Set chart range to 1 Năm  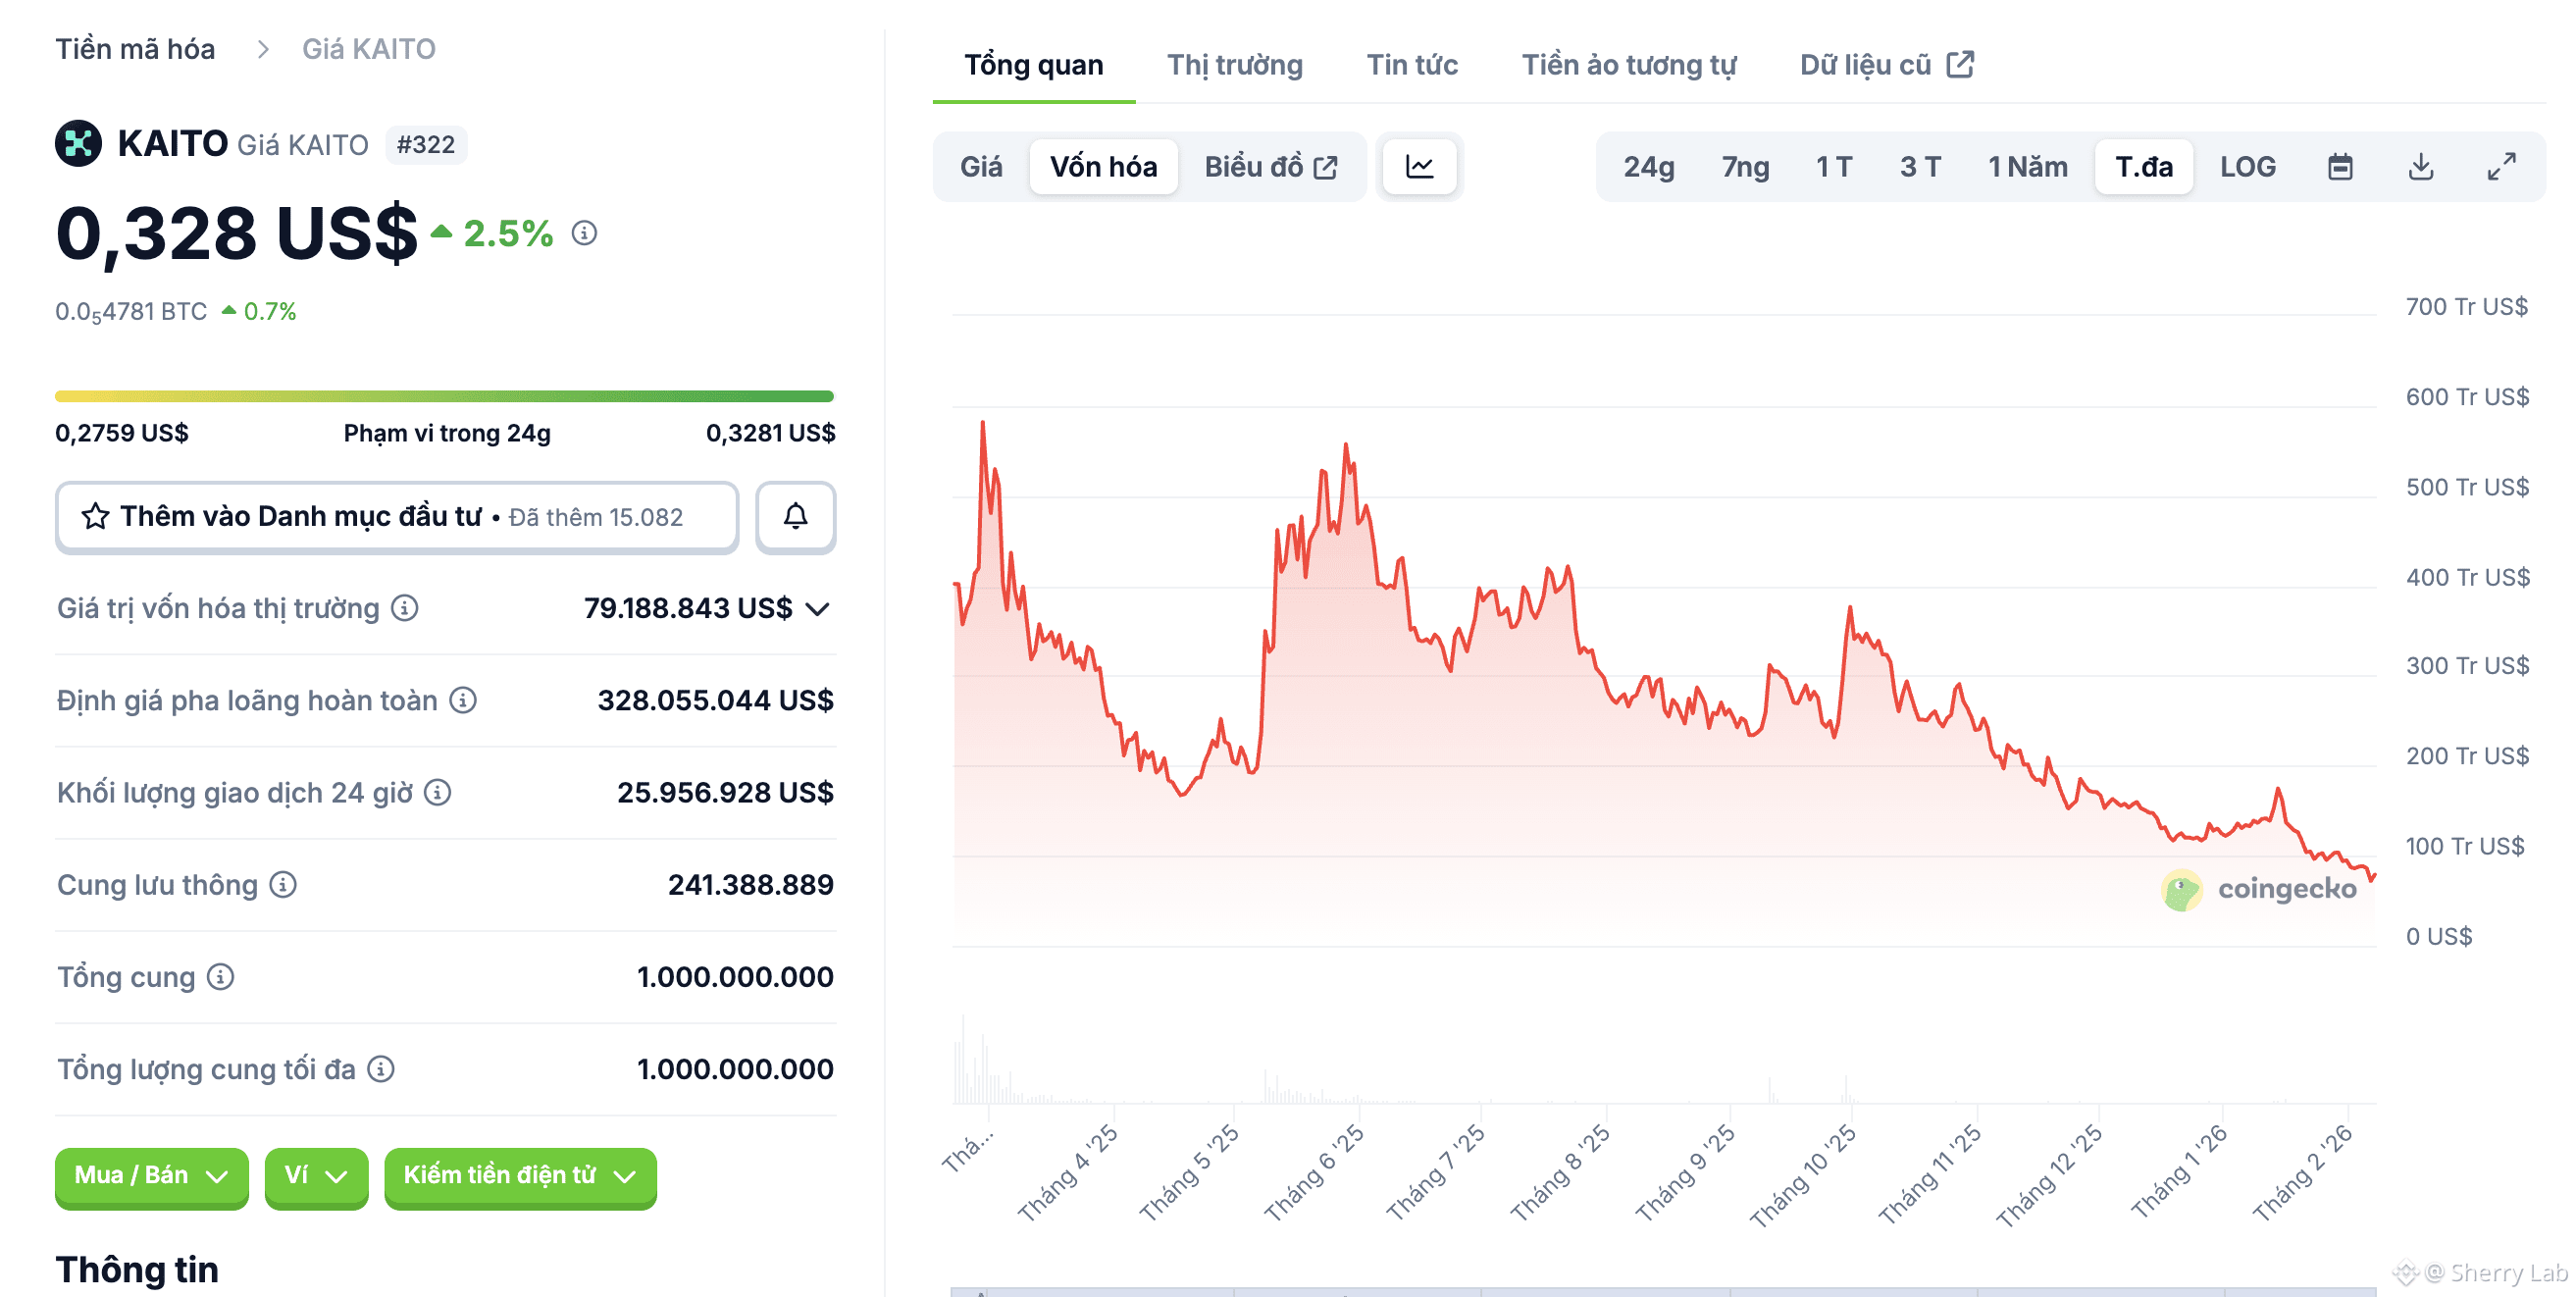(2028, 166)
